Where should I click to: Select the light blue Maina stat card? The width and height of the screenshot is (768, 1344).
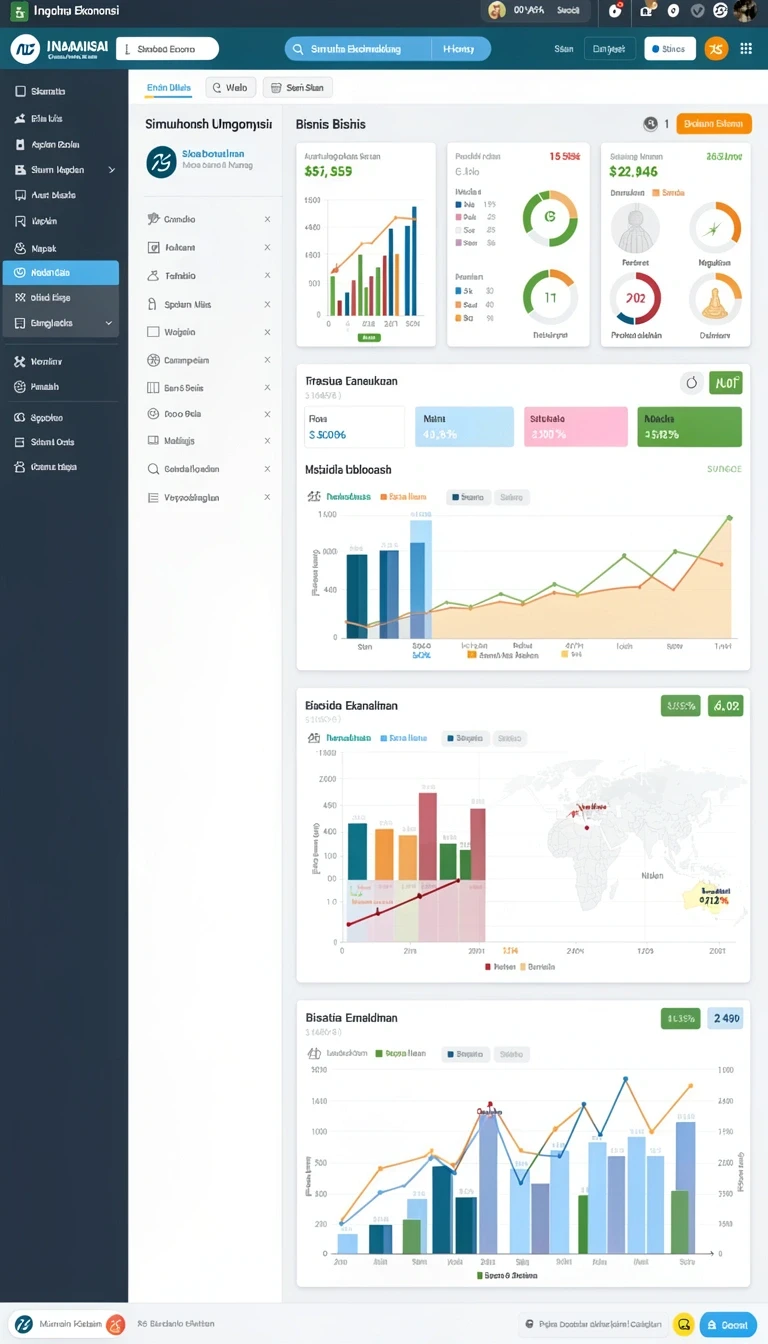(464, 426)
